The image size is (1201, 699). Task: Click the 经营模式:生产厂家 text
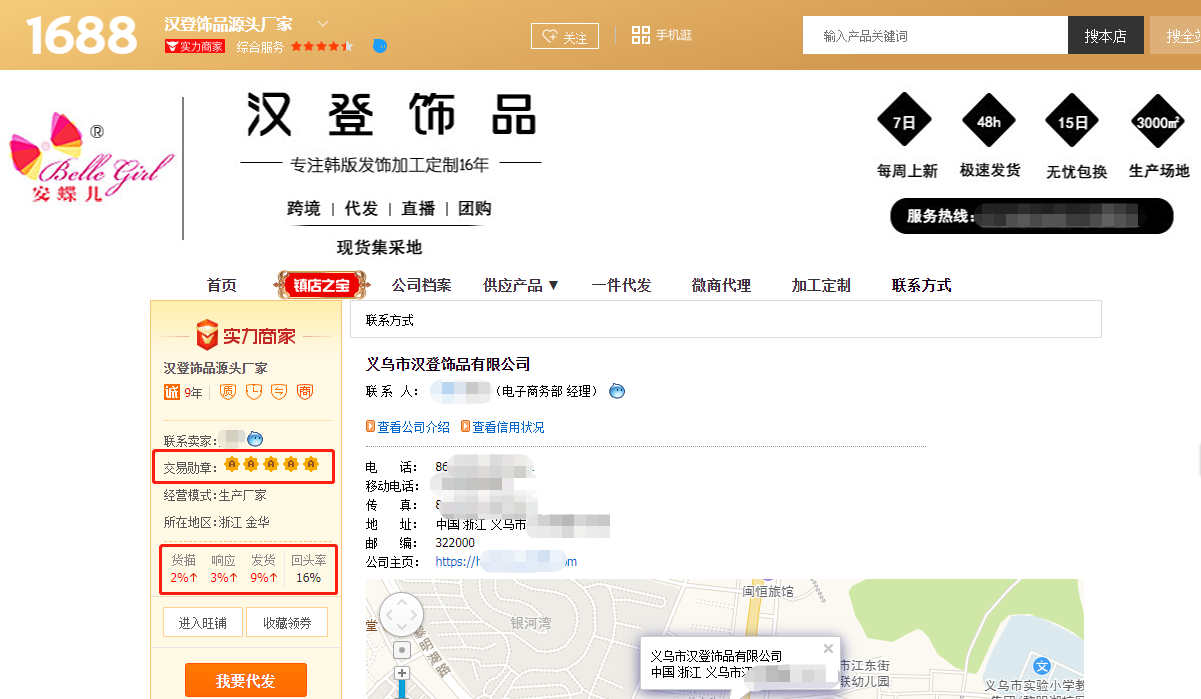[x=215, y=495]
